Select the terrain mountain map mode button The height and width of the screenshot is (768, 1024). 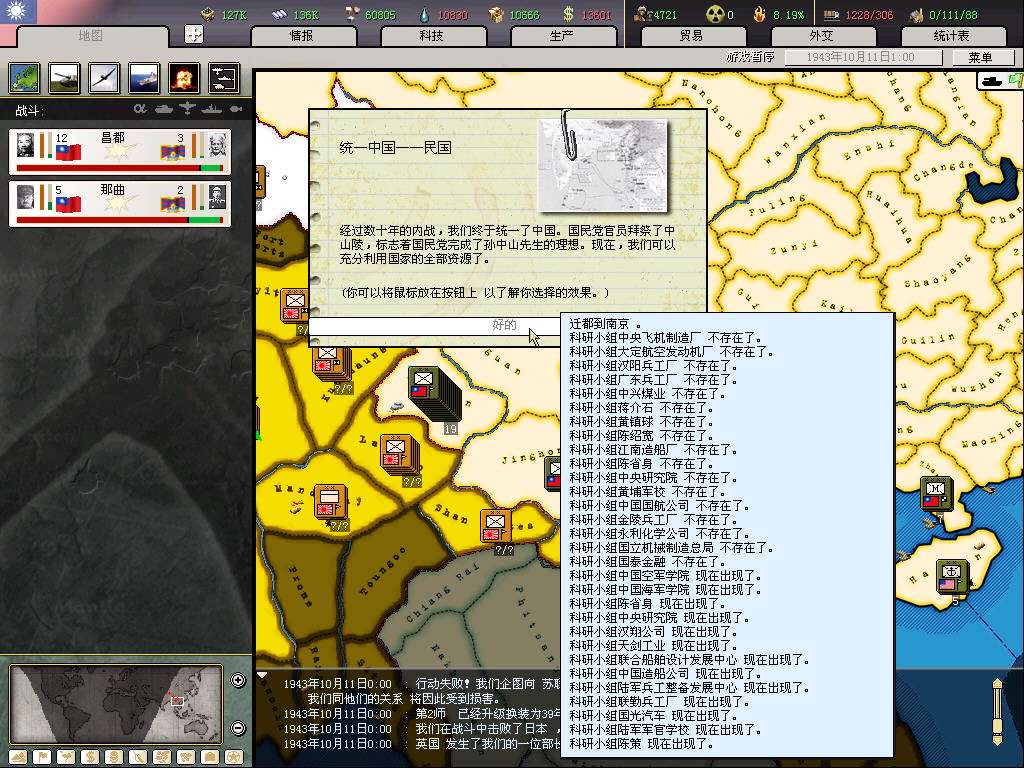[18, 758]
